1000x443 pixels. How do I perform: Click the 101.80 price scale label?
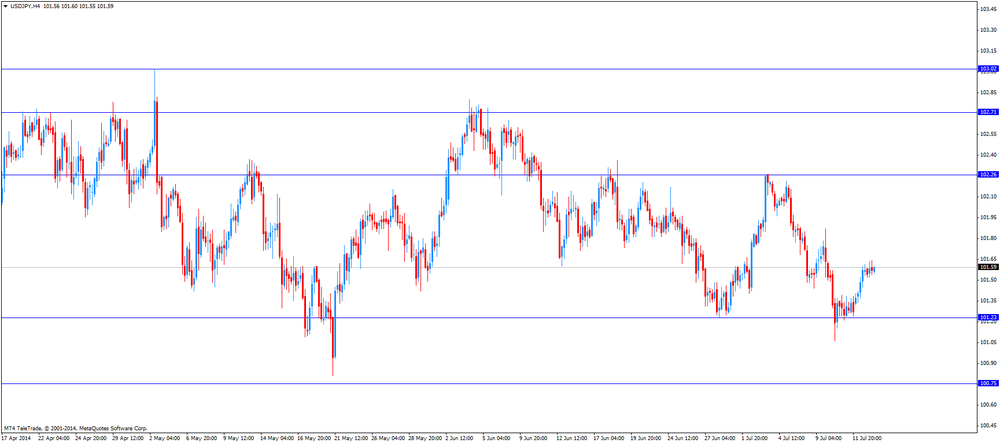coord(989,238)
